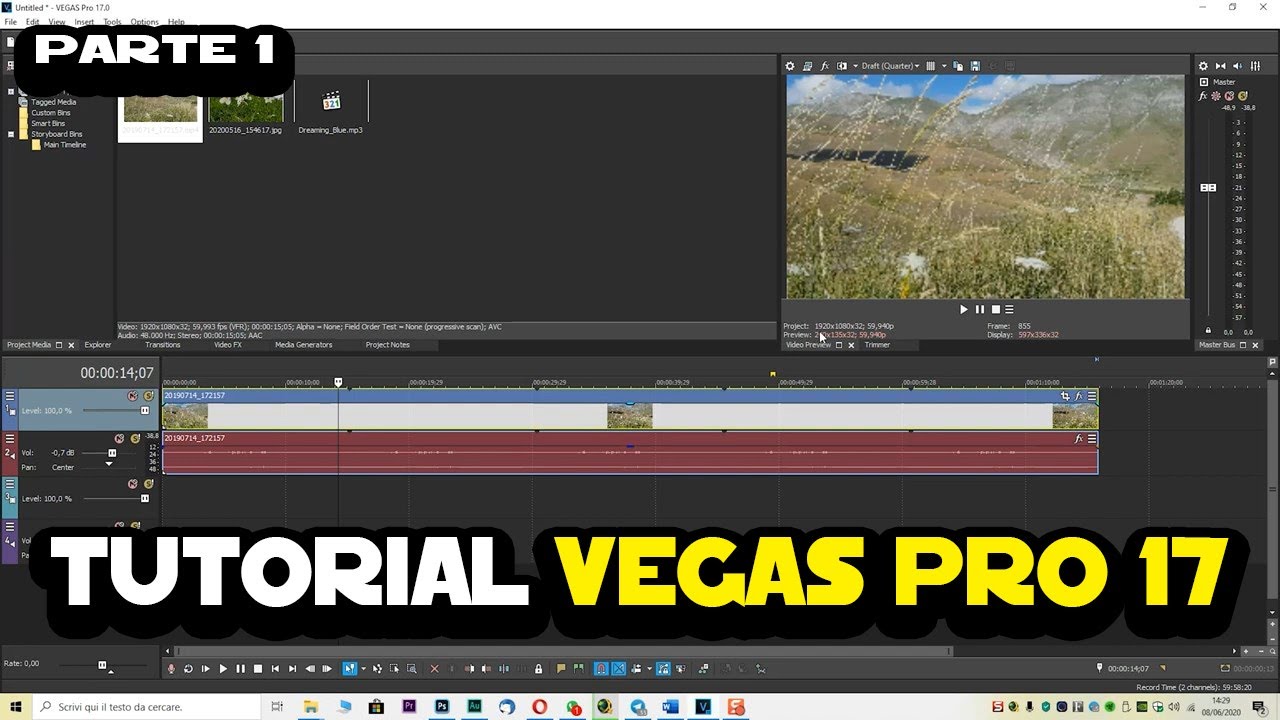The image size is (1280, 720).
Task: Save snapshot to file in preview
Action: click(x=975, y=66)
